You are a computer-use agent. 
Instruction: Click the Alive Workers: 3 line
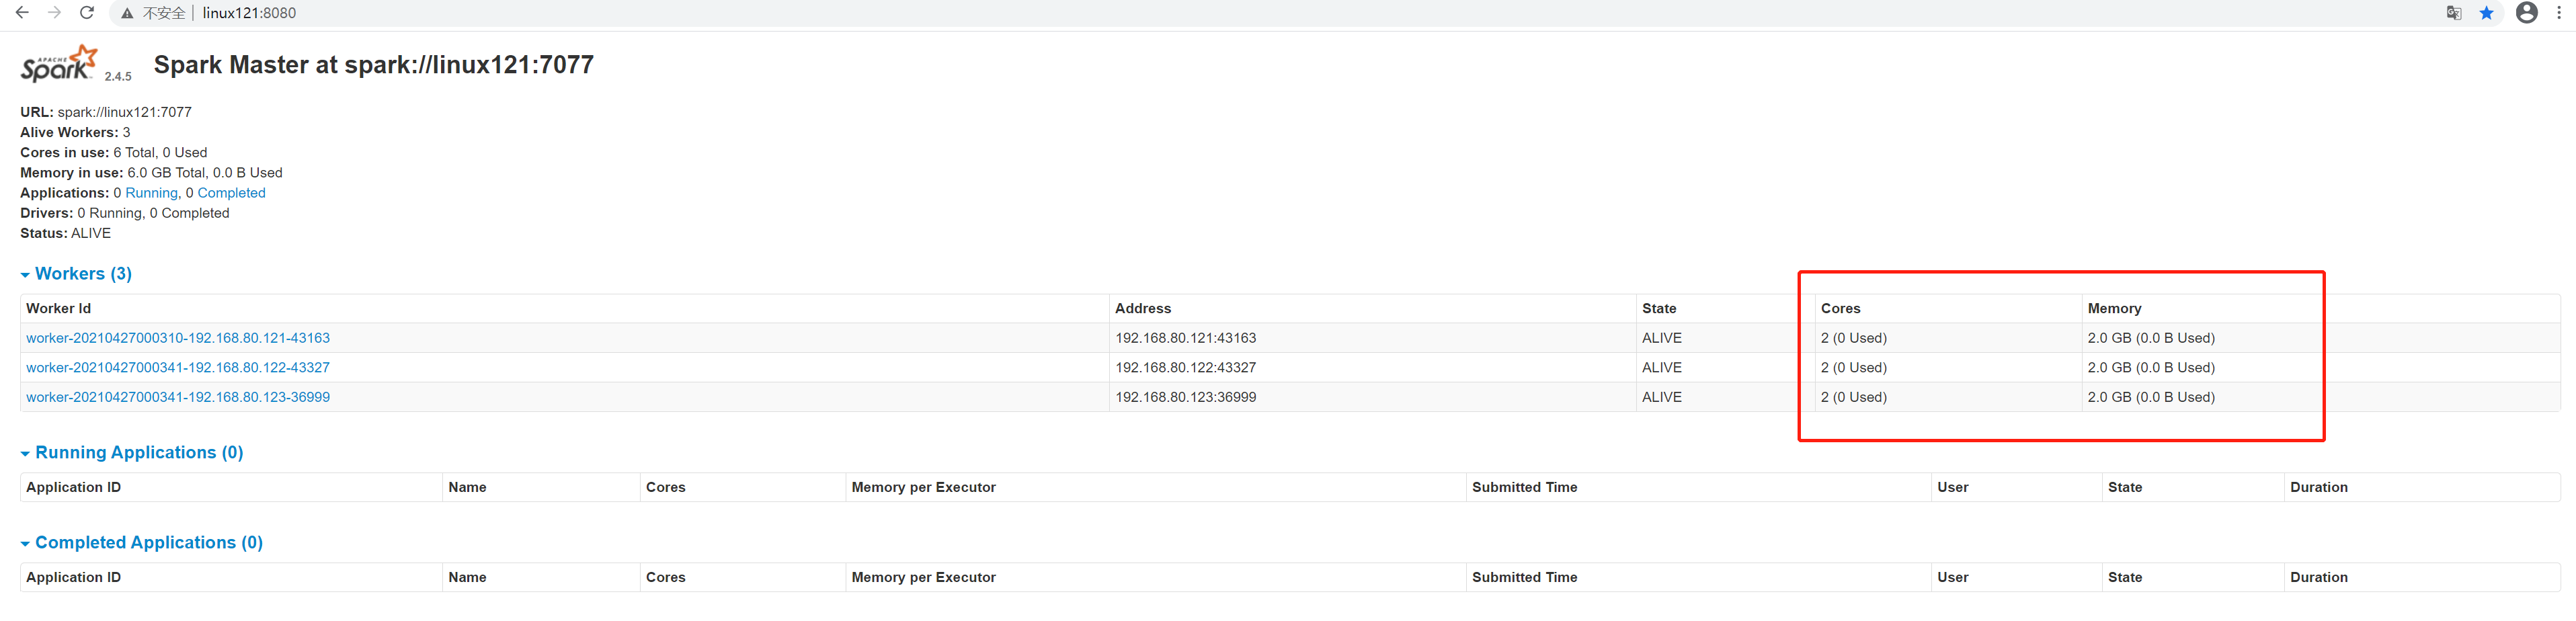coord(75,132)
